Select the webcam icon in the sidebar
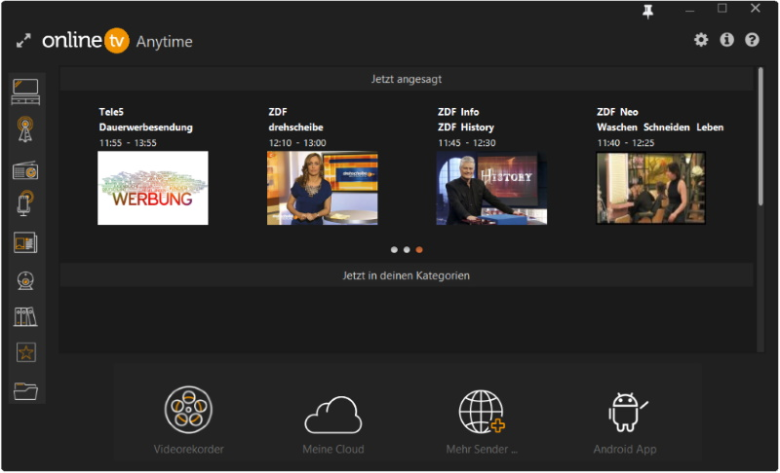The width and height of the screenshot is (780, 473). pos(25,281)
